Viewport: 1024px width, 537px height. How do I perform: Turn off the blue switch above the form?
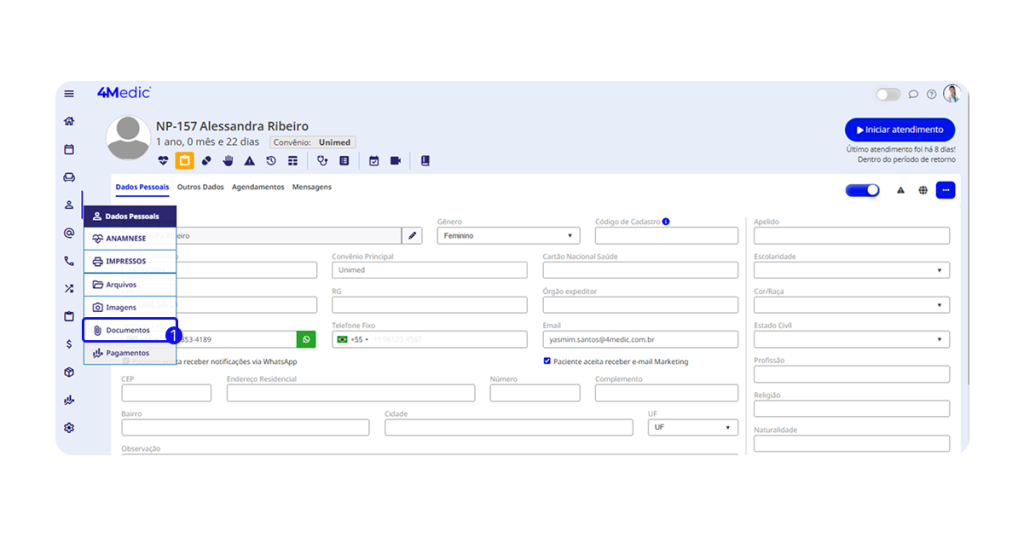862,190
